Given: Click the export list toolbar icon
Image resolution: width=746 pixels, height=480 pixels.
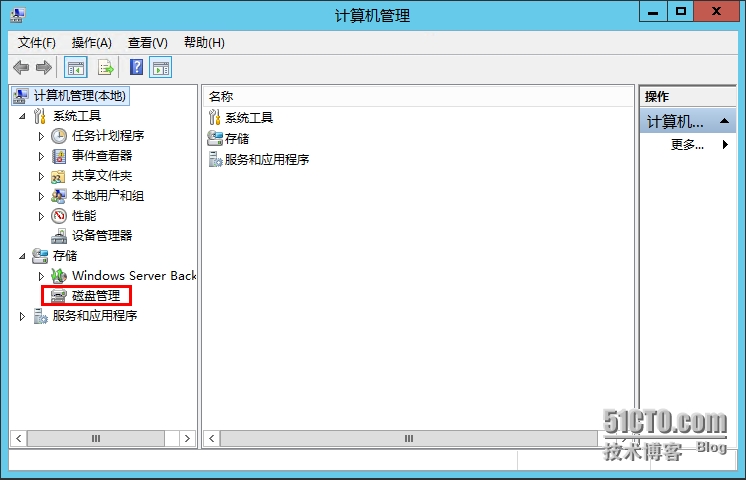Looking at the screenshot, I should click(106, 68).
